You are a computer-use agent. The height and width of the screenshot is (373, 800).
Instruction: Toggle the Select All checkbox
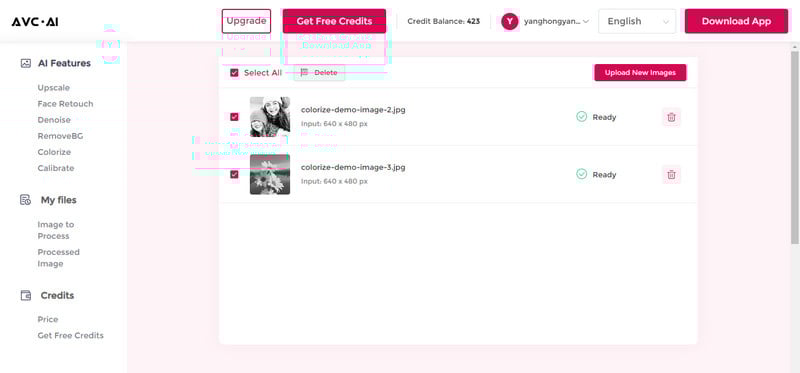point(234,73)
